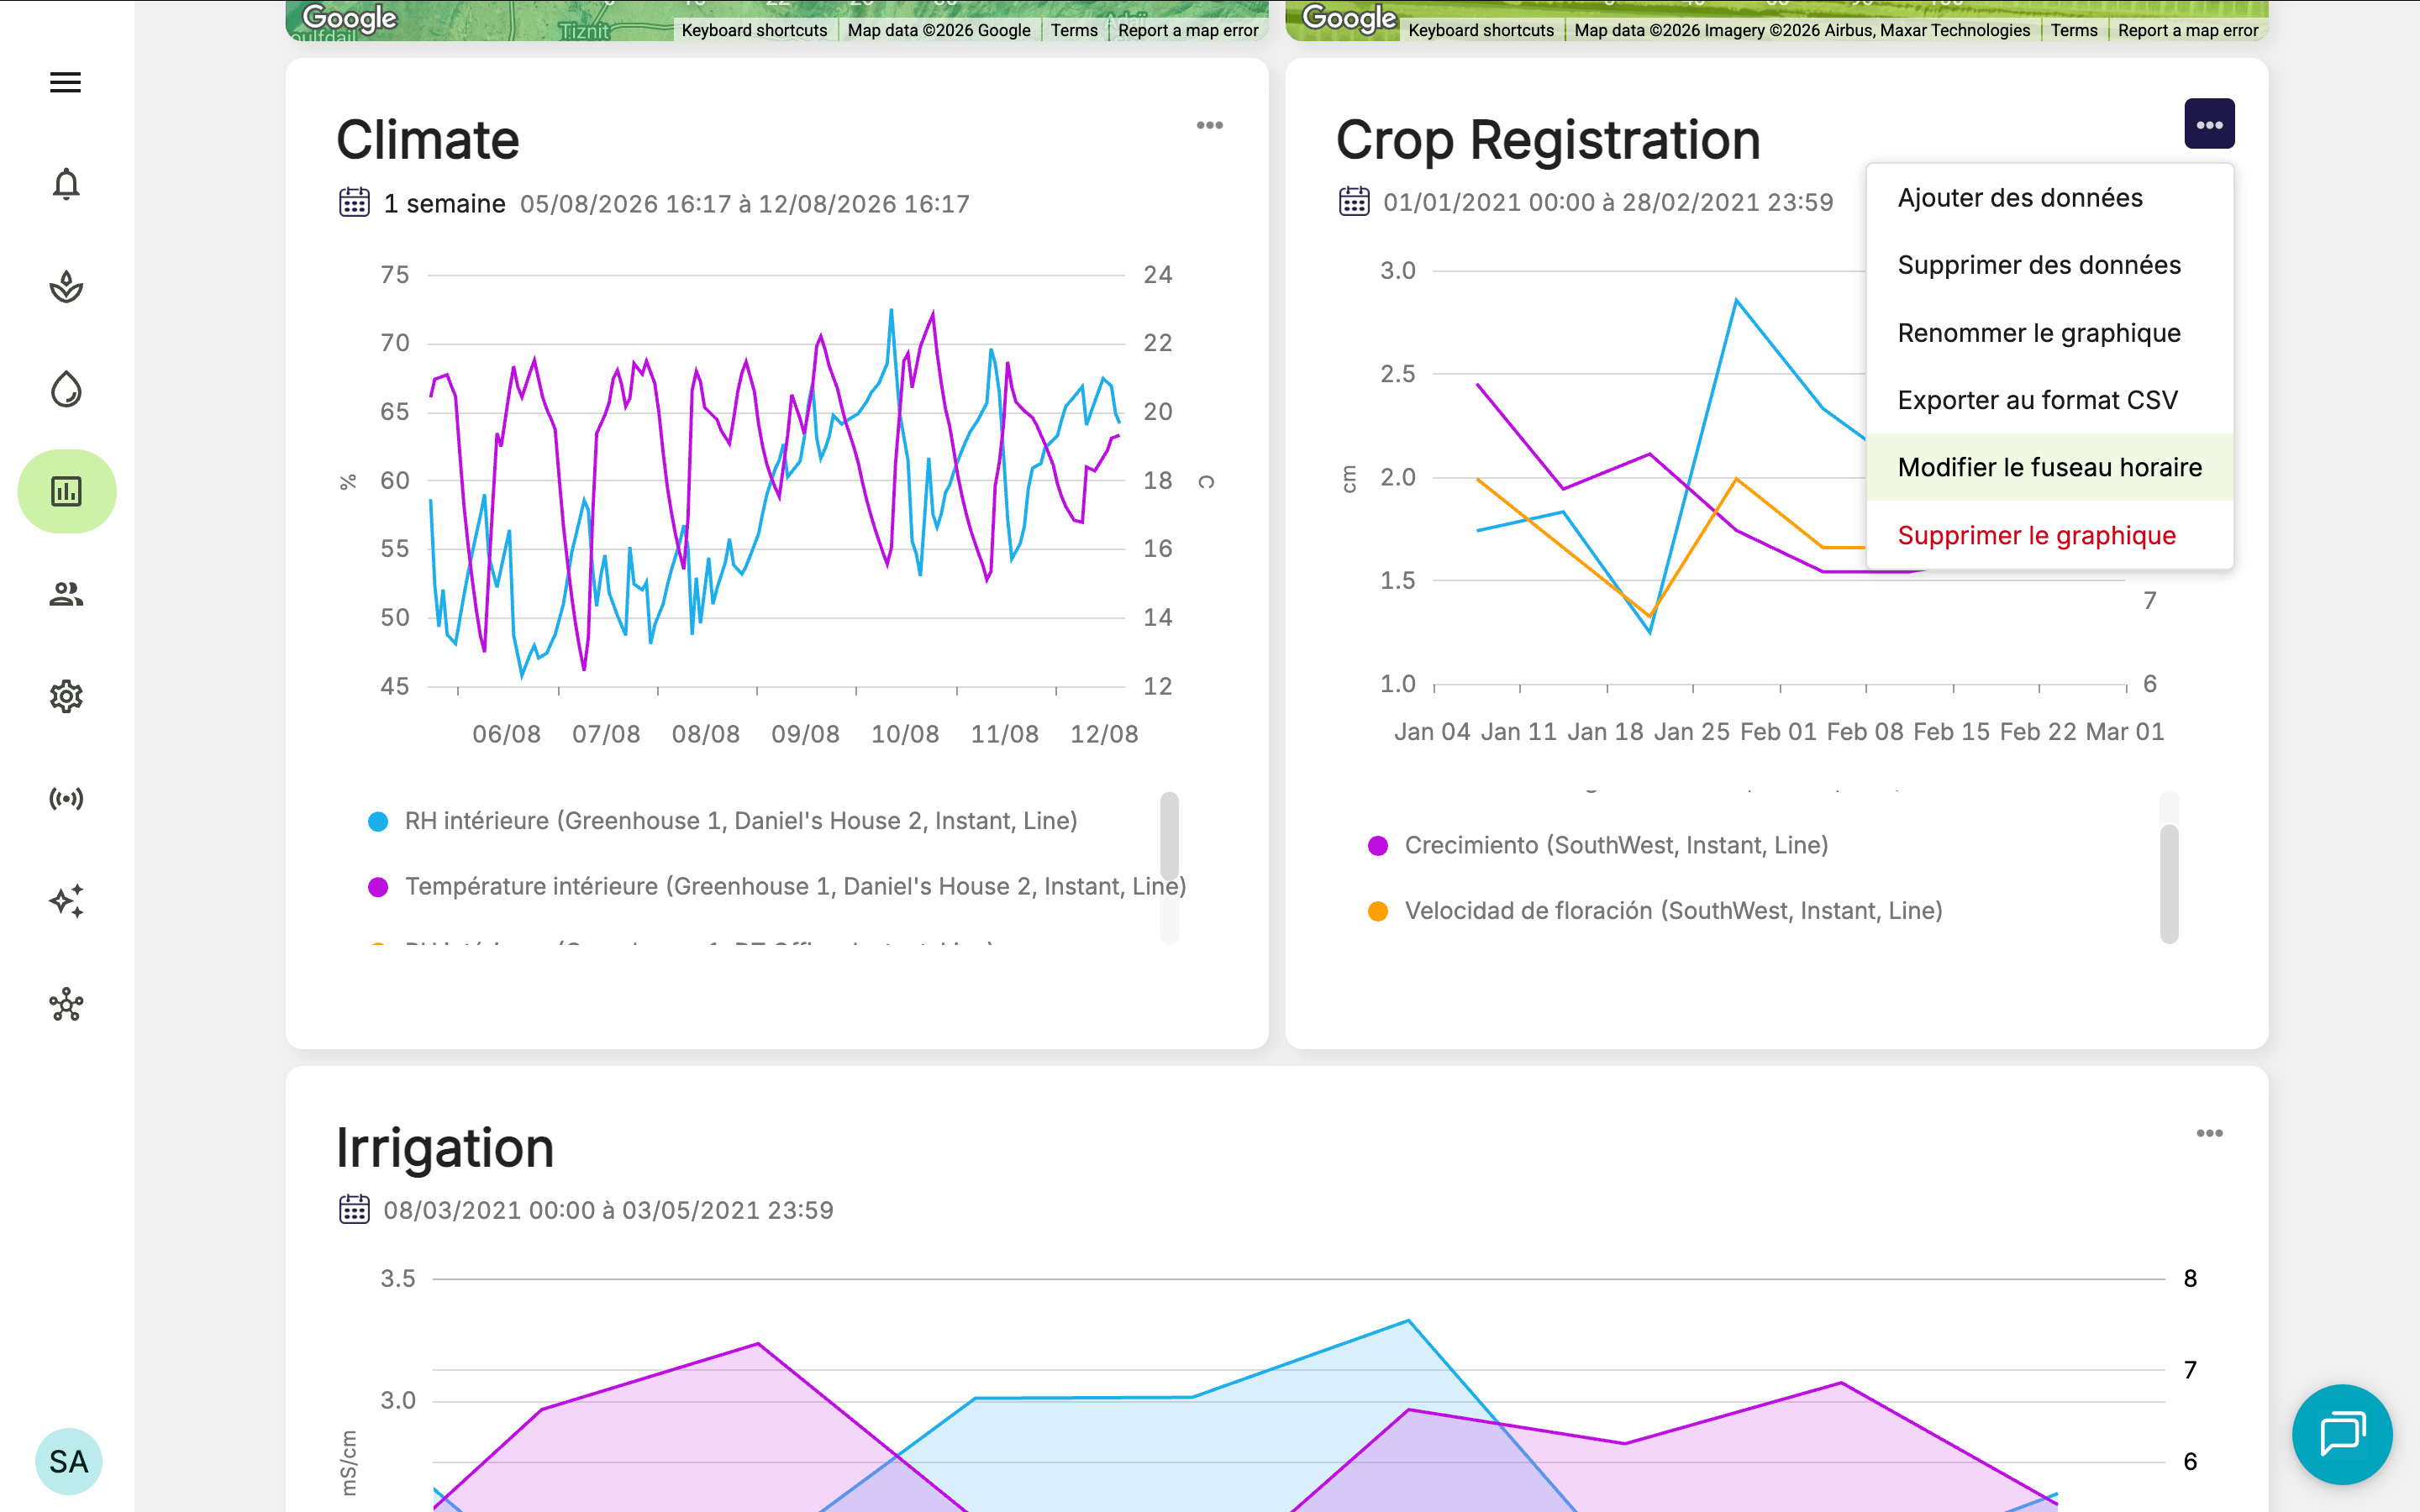Open the sparkles icon in sidebar
Image resolution: width=2420 pixels, height=1512 pixels.
pyautogui.click(x=66, y=901)
